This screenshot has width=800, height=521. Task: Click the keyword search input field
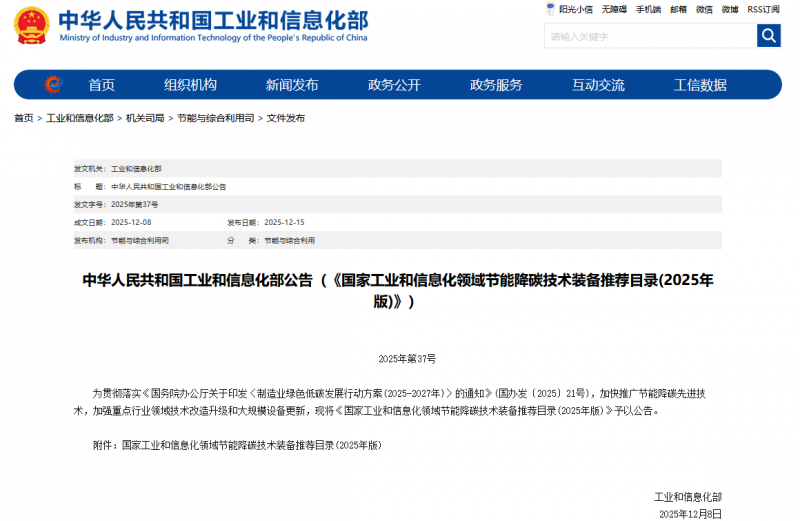(651, 36)
